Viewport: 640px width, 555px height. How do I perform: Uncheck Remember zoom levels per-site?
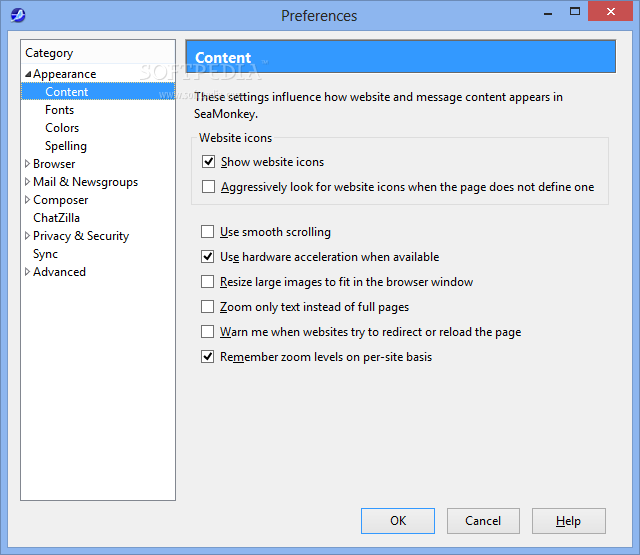point(207,356)
